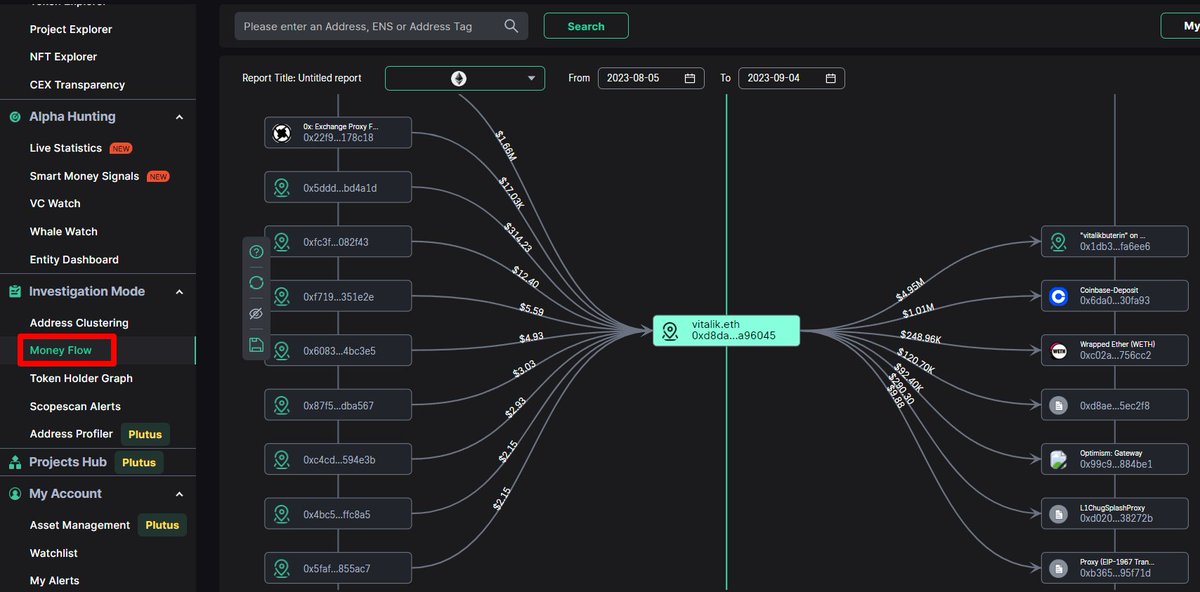
Task: Open the To date 2023-09-04 field
Action: pos(791,78)
